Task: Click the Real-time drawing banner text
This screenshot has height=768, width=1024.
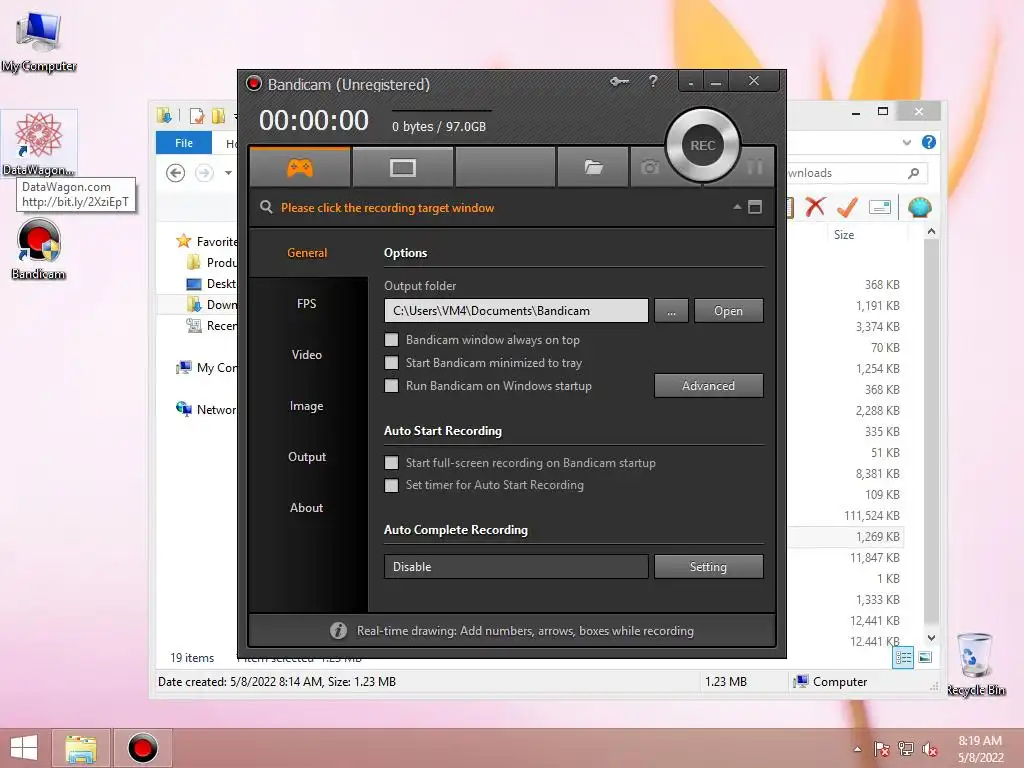Action: click(x=525, y=631)
